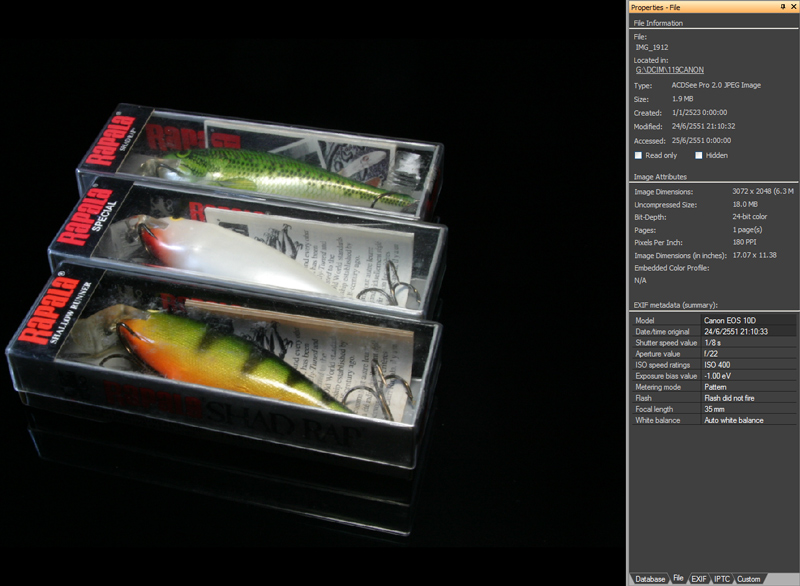
Task: Click the Size value 1.9 MB
Action: 683,99
